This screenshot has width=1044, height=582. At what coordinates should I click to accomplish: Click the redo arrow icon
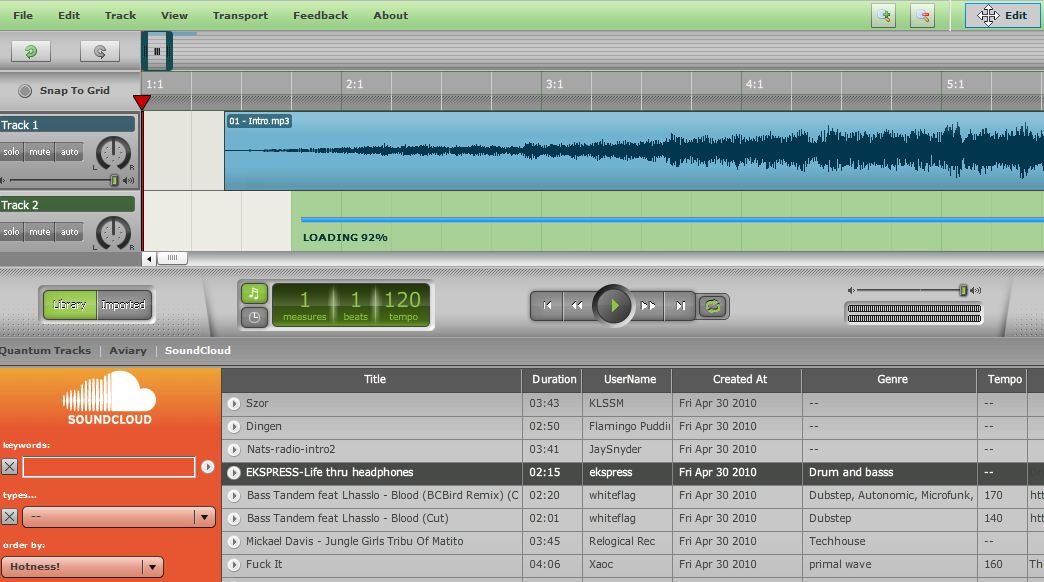[x=100, y=51]
